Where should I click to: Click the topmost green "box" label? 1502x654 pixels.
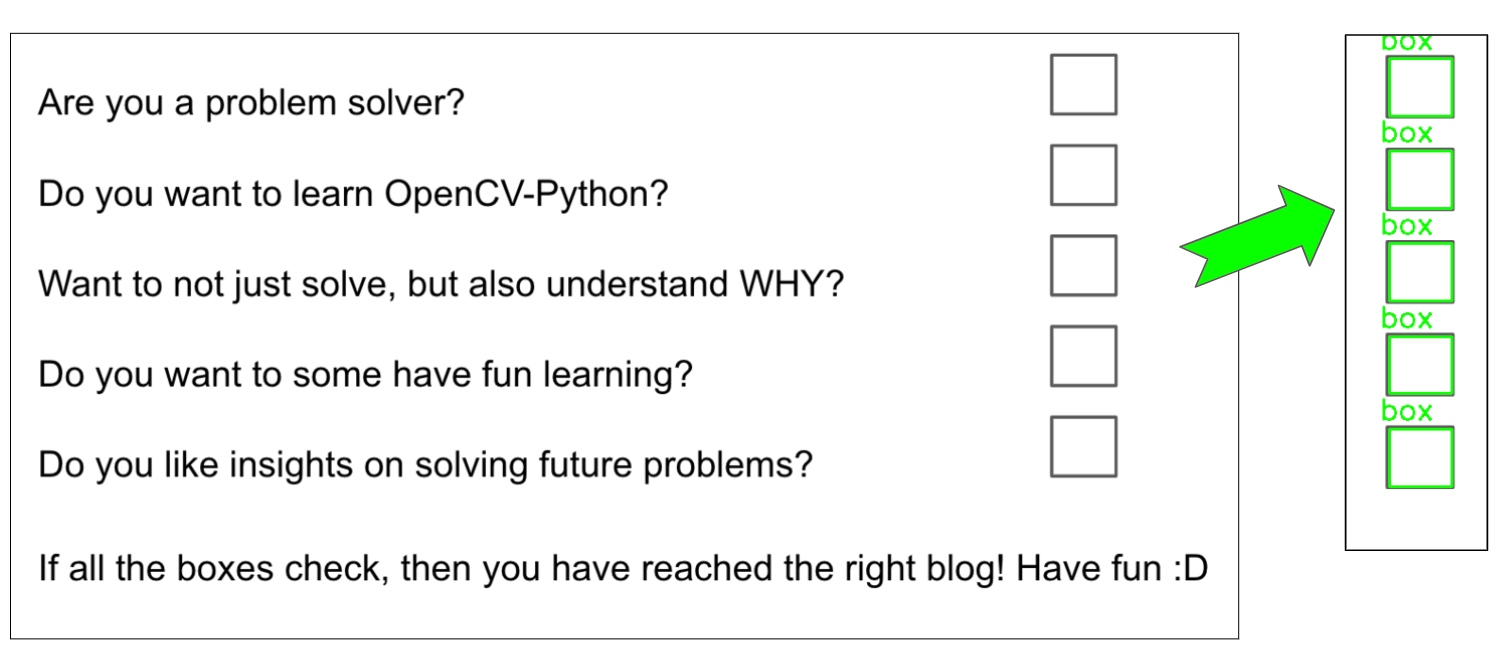click(x=1406, y=42)
